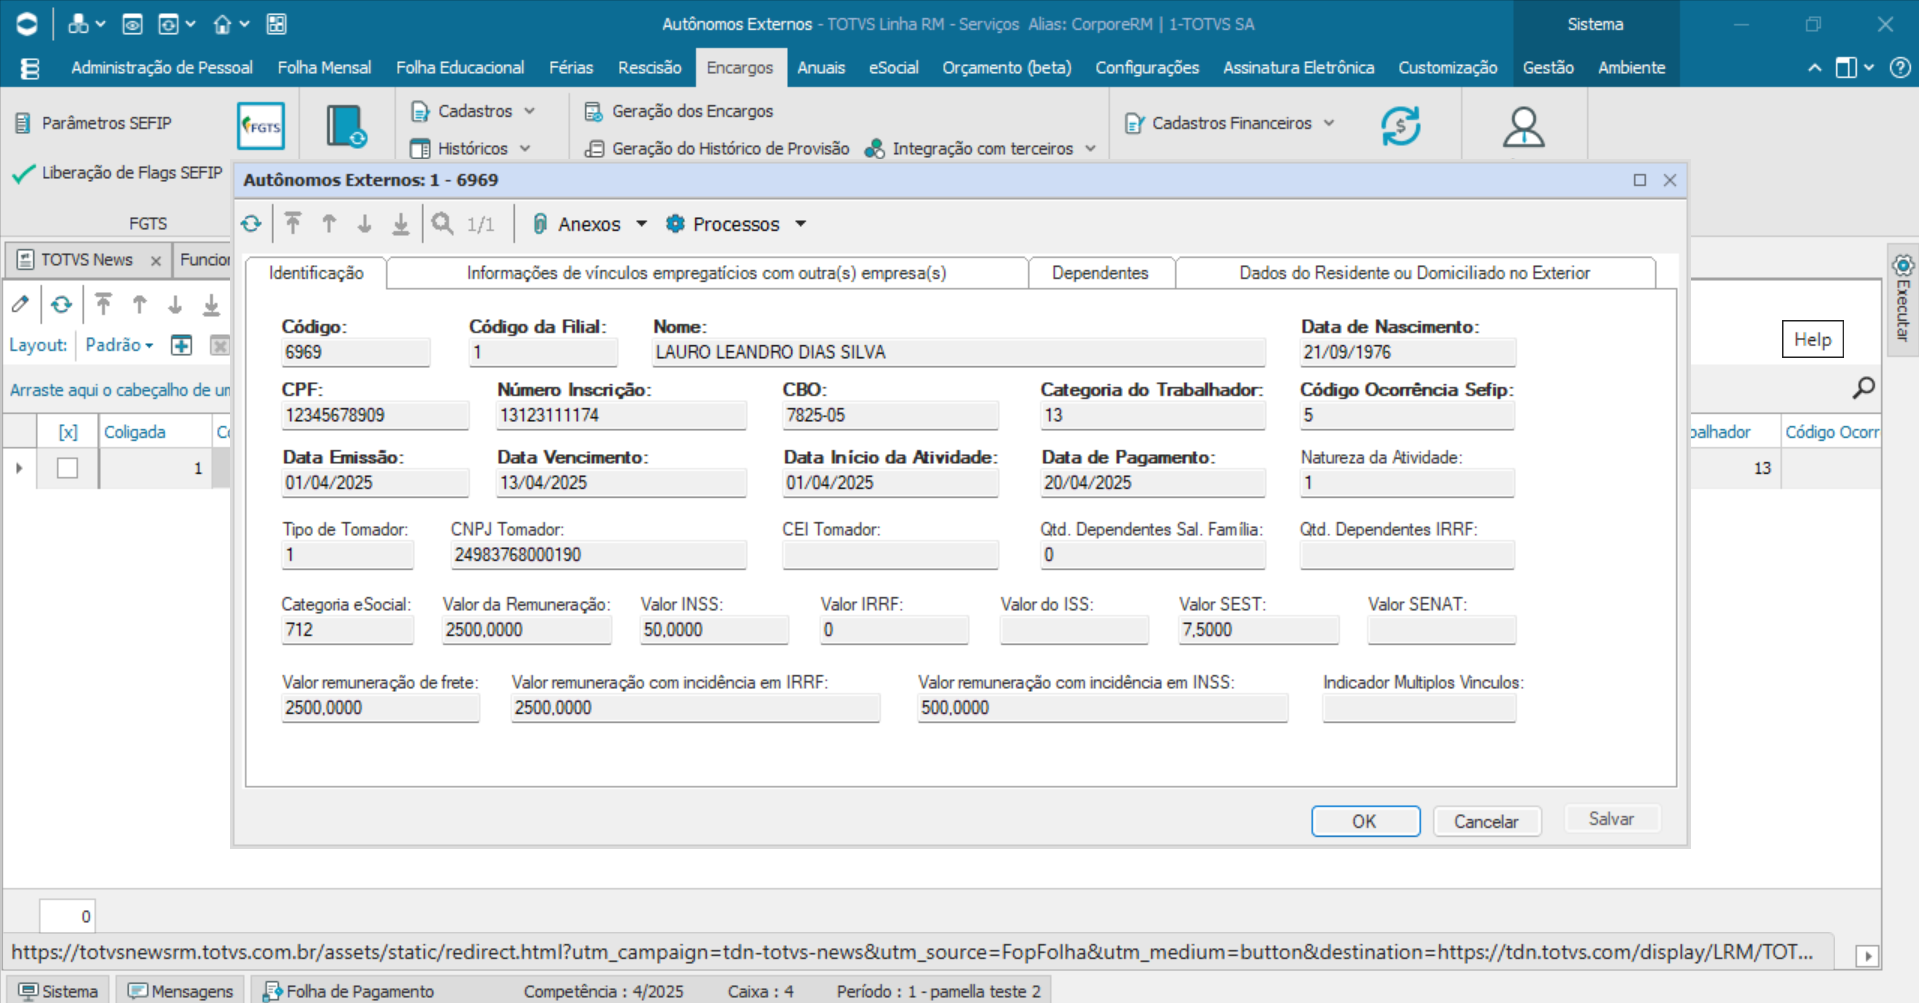
Task: Click the CNPJ Tomador field
Action: (x=598, y=555)
